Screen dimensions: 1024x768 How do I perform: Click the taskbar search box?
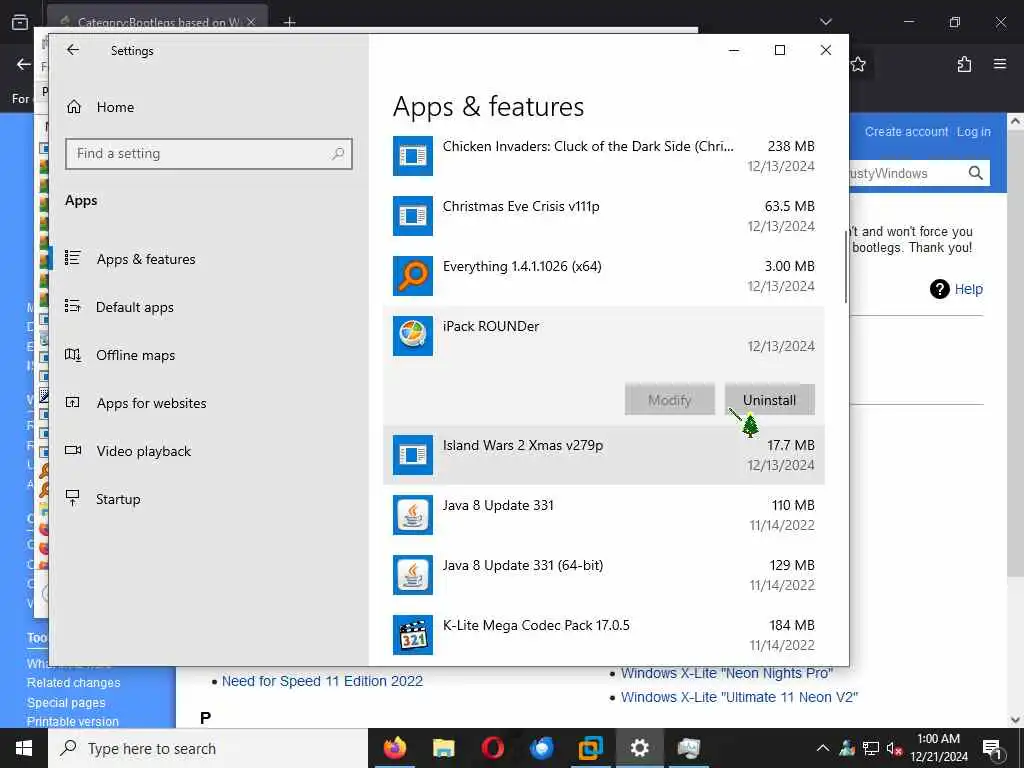(208, 748)
